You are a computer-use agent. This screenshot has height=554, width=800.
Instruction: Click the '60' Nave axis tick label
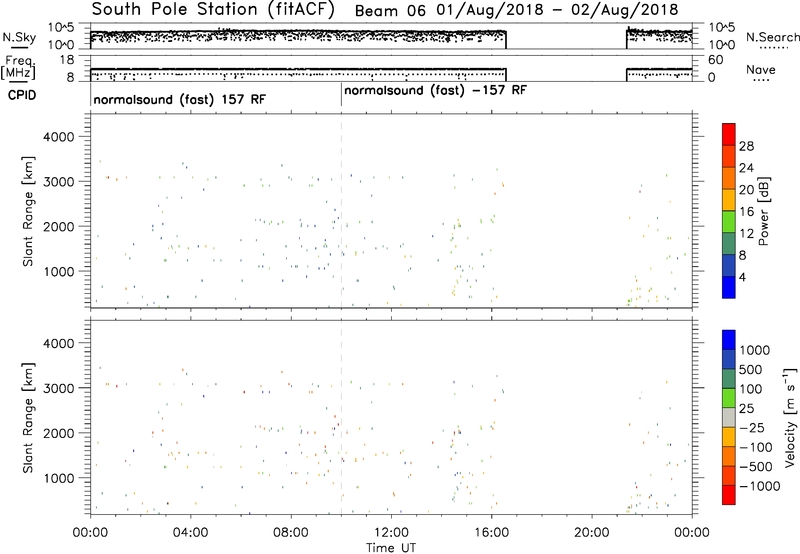tap(716, 60)
